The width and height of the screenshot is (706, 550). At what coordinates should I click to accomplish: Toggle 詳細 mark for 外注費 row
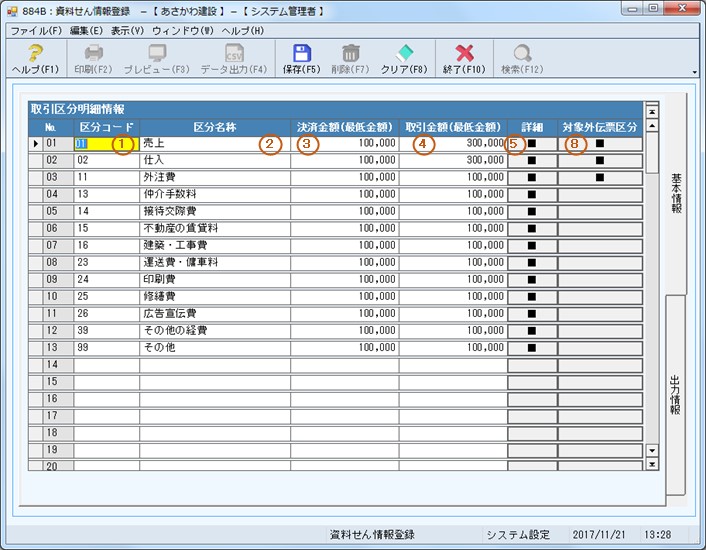pos(532,177)
